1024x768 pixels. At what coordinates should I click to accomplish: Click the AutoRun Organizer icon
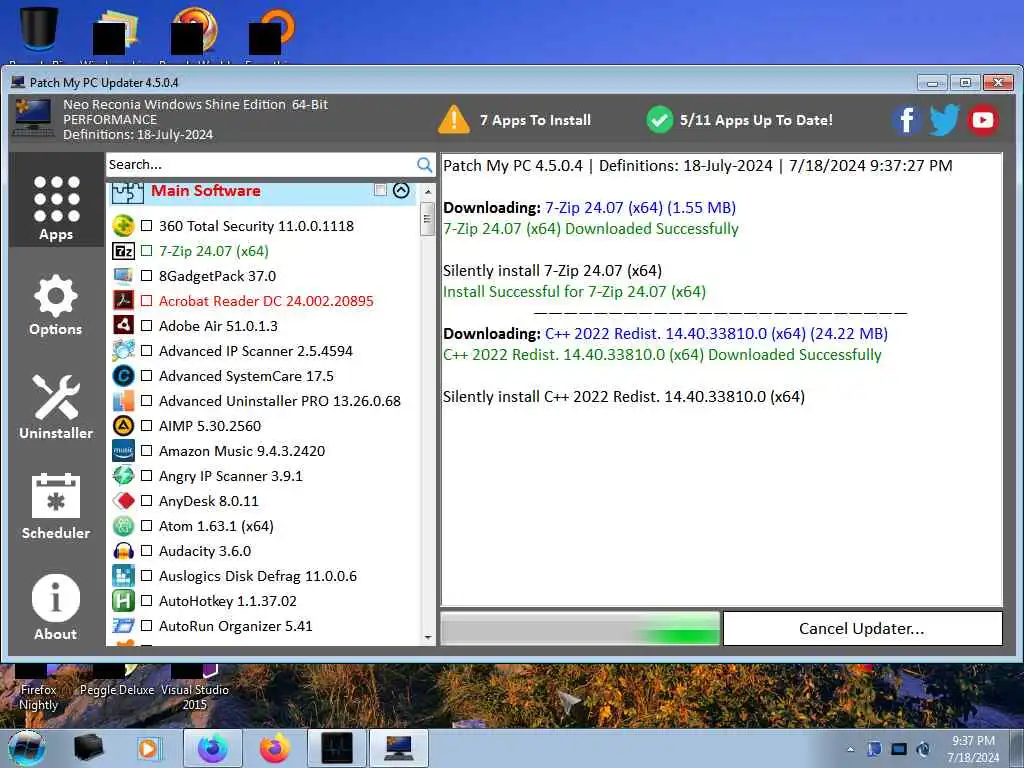[x=123, y=626]
